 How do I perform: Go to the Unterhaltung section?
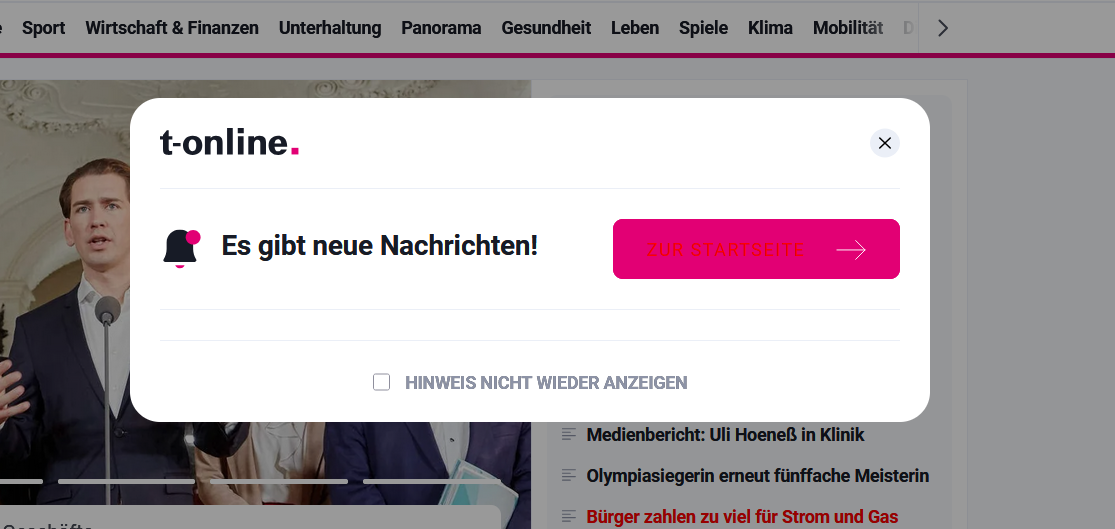click(x=330, y=28)
